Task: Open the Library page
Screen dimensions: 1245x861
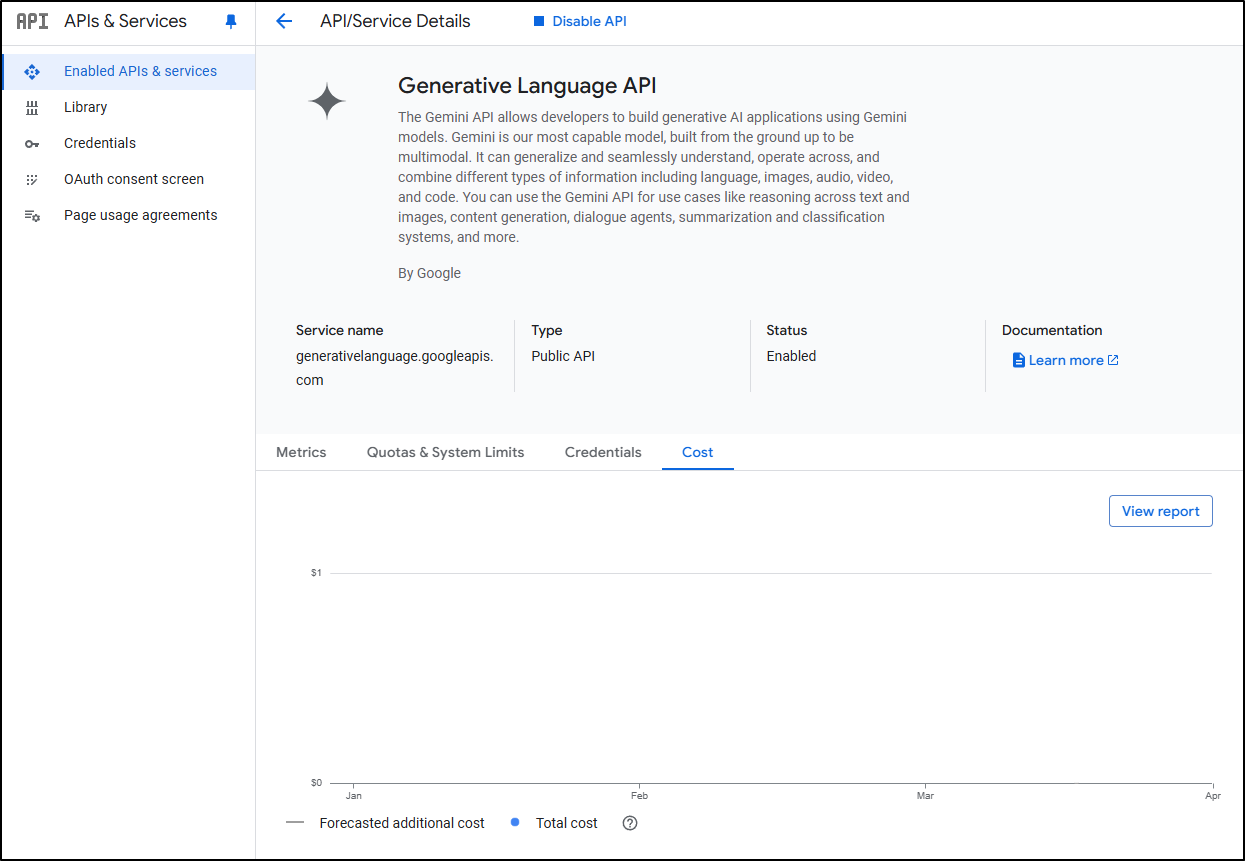Action: (129, 107)
